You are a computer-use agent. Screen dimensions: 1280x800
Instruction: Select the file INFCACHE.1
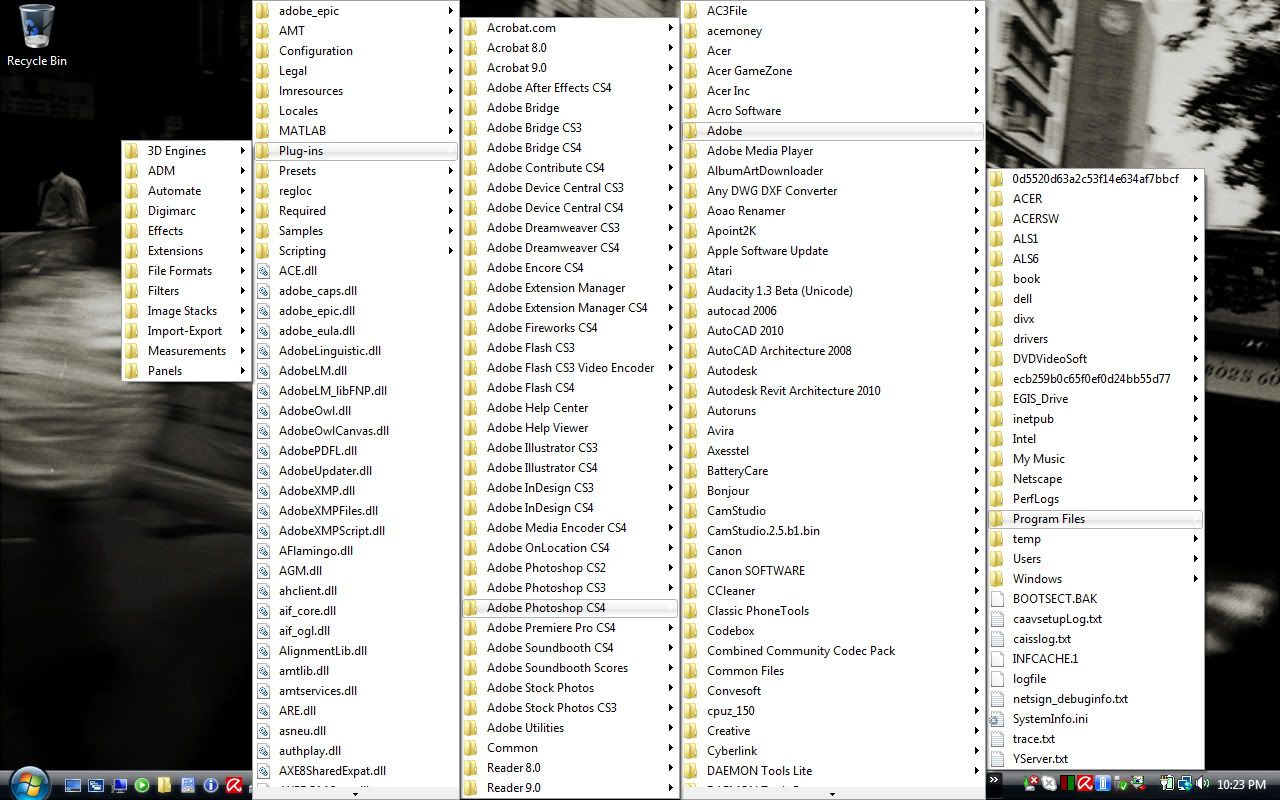1095,659
